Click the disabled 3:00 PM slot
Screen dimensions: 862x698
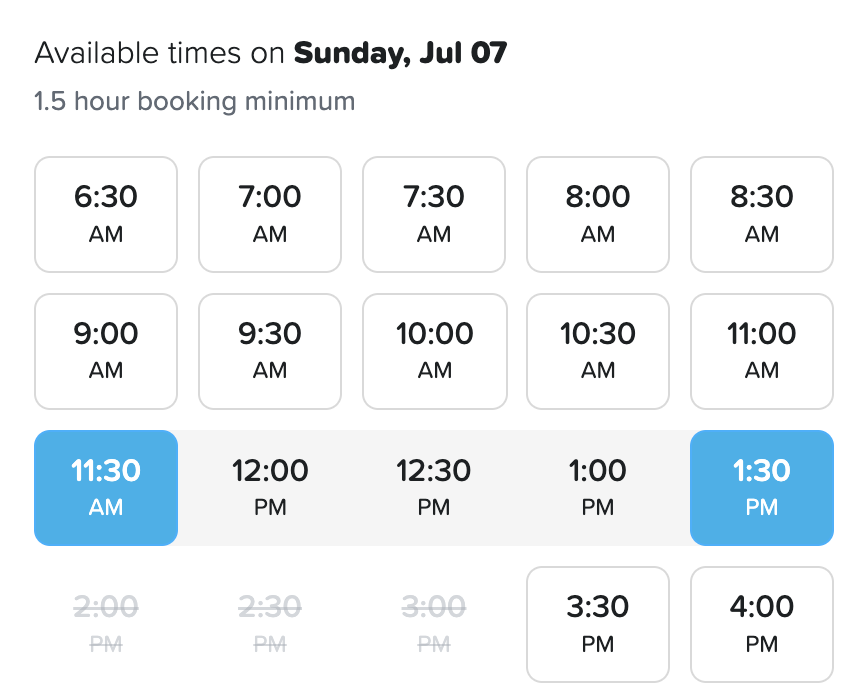tap(434, 623)
